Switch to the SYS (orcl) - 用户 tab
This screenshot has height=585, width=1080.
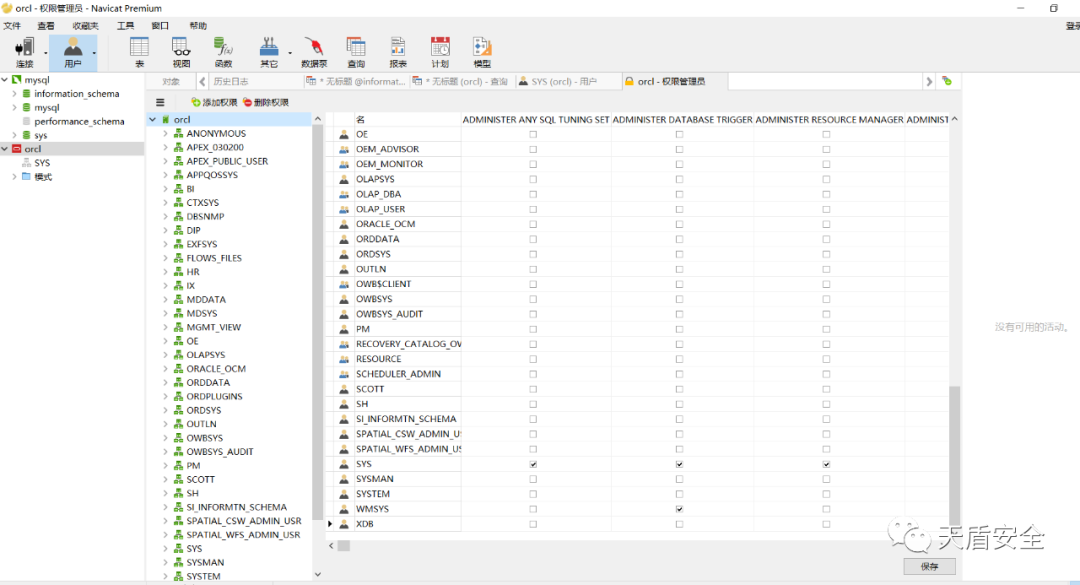[563, 82]
